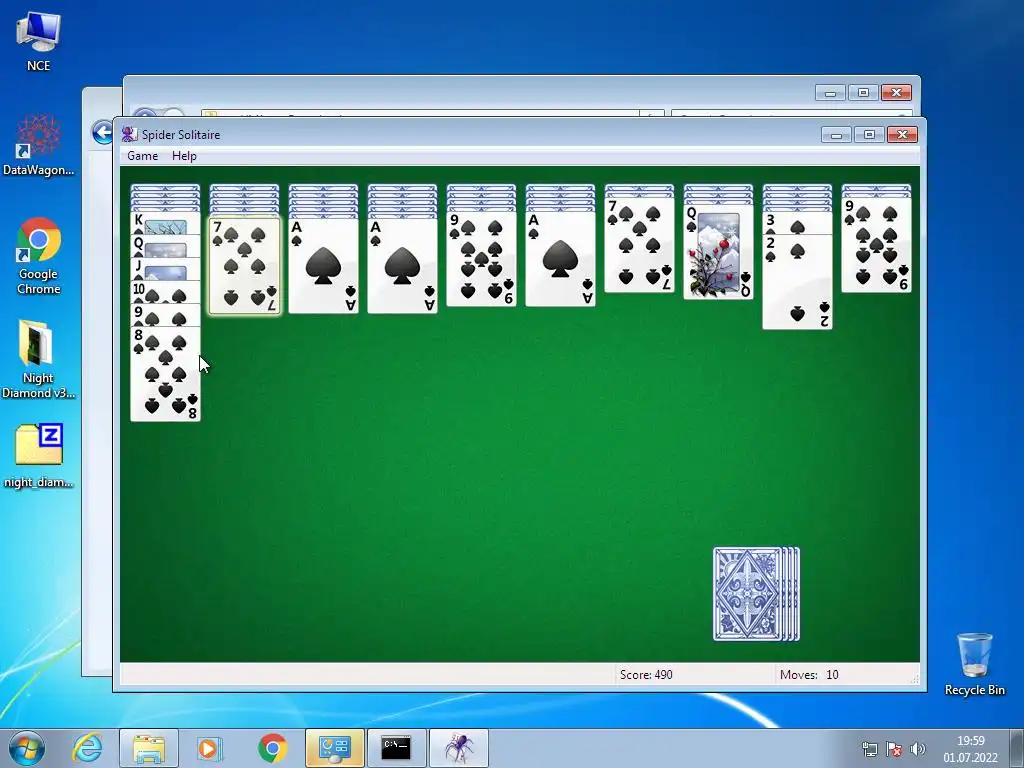Viewport: 1024px width, 768px height.
Task: Open the Help menu
Action: coord(184,156)
